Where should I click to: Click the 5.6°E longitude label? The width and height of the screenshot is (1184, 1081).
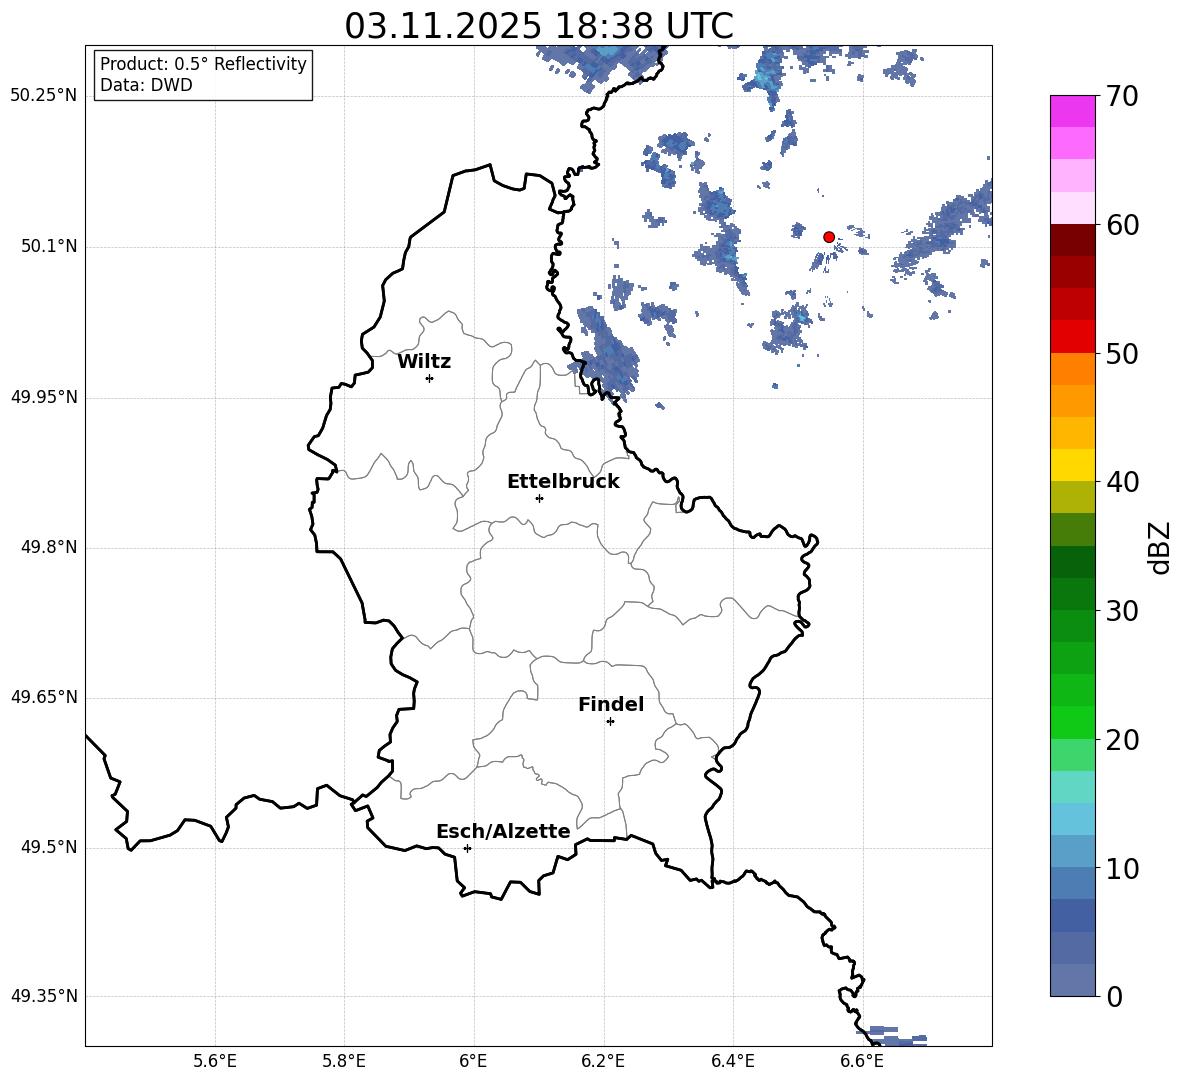(214, 1061)
